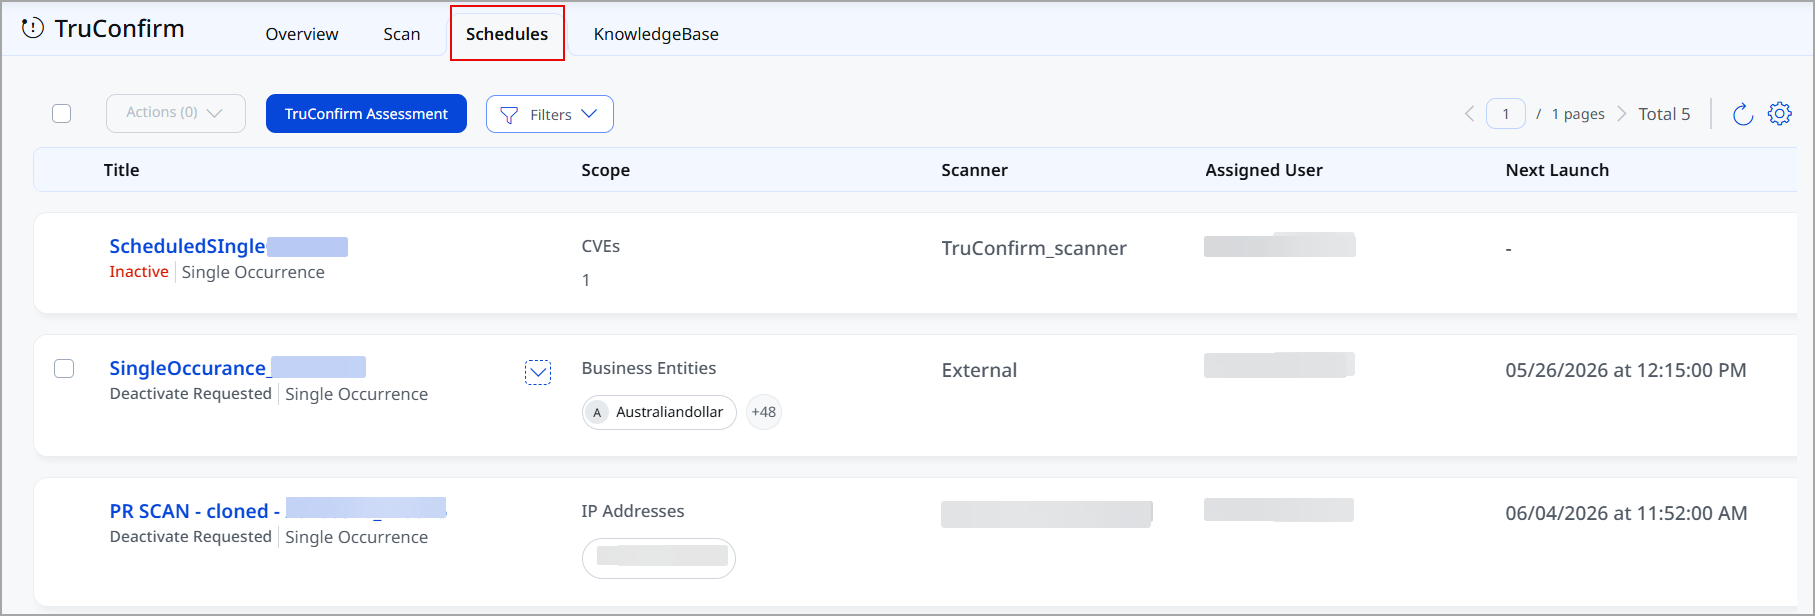The height and width of the screenshot is (616, 1815).
Task: Go to the previous page arrow
Action: (1470, 114)
